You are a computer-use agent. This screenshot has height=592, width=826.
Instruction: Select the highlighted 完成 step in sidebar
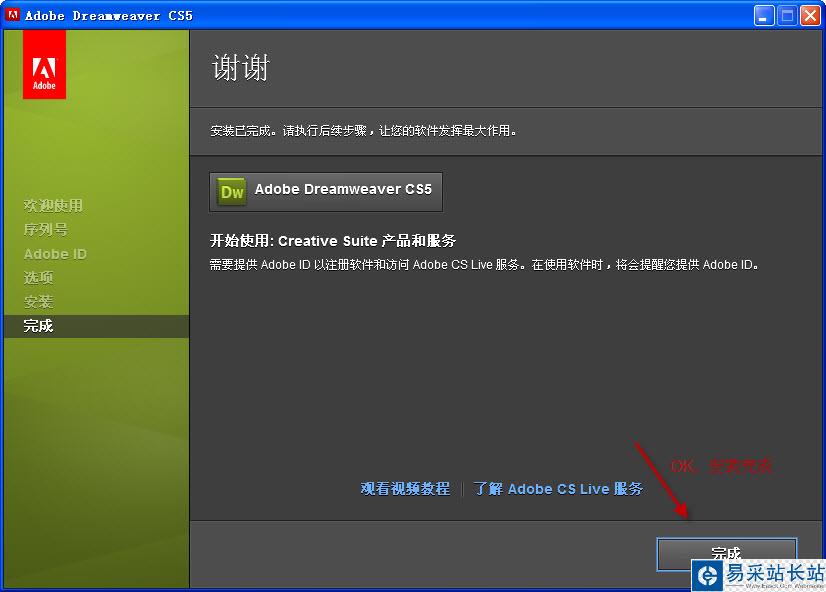(96, 326)
